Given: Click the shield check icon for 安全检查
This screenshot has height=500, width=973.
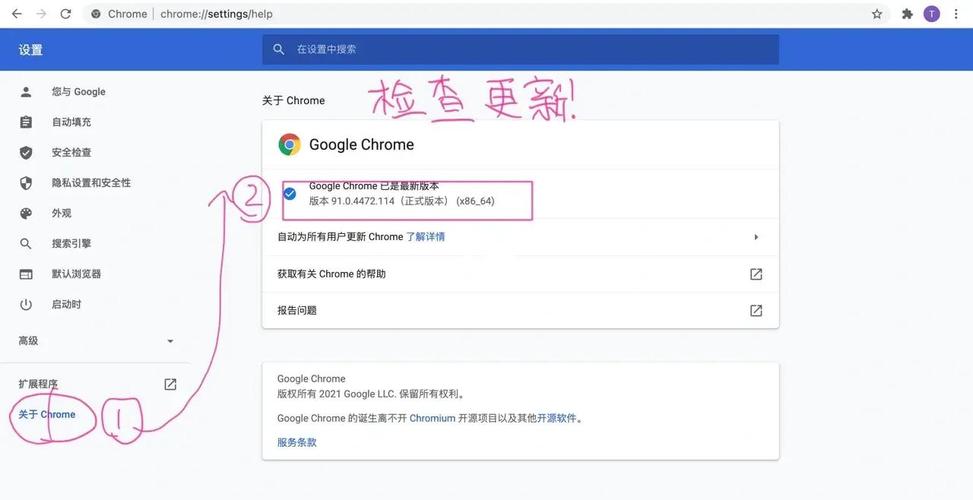Looking at the screenshot, I should click(x=26, y=153).
